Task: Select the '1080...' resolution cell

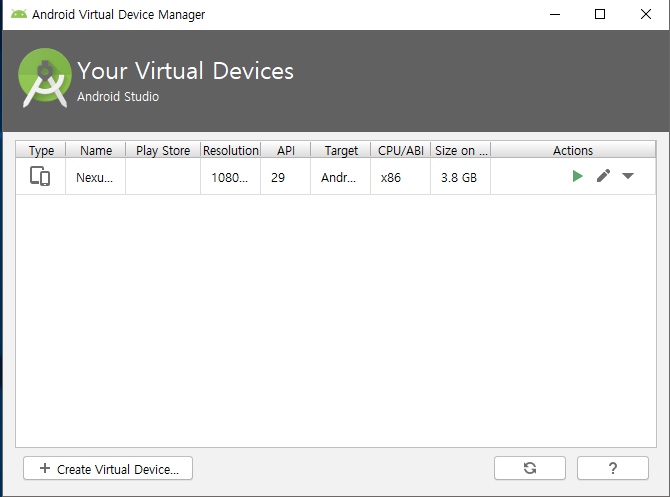Action: (x=230, y=177)
